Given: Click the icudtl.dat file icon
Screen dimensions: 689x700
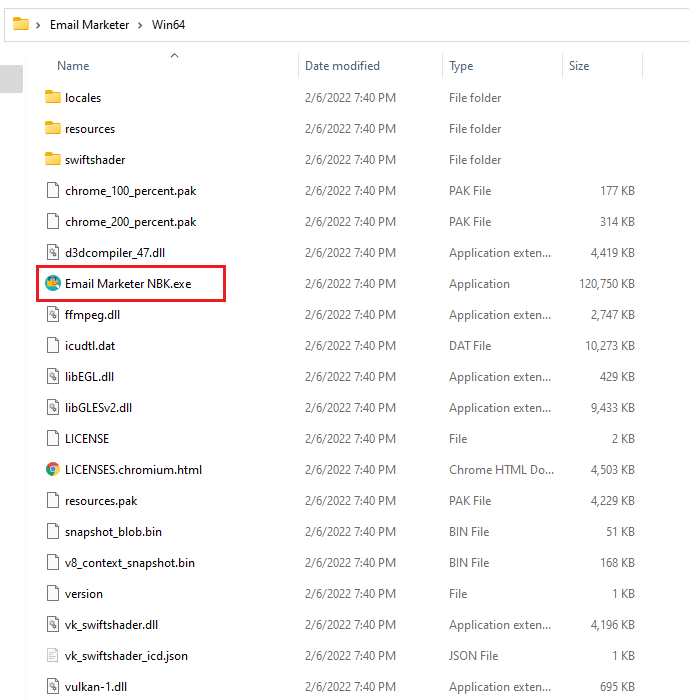Looking at the screenshot, I should pyautogui.click(x=53, y=345).
